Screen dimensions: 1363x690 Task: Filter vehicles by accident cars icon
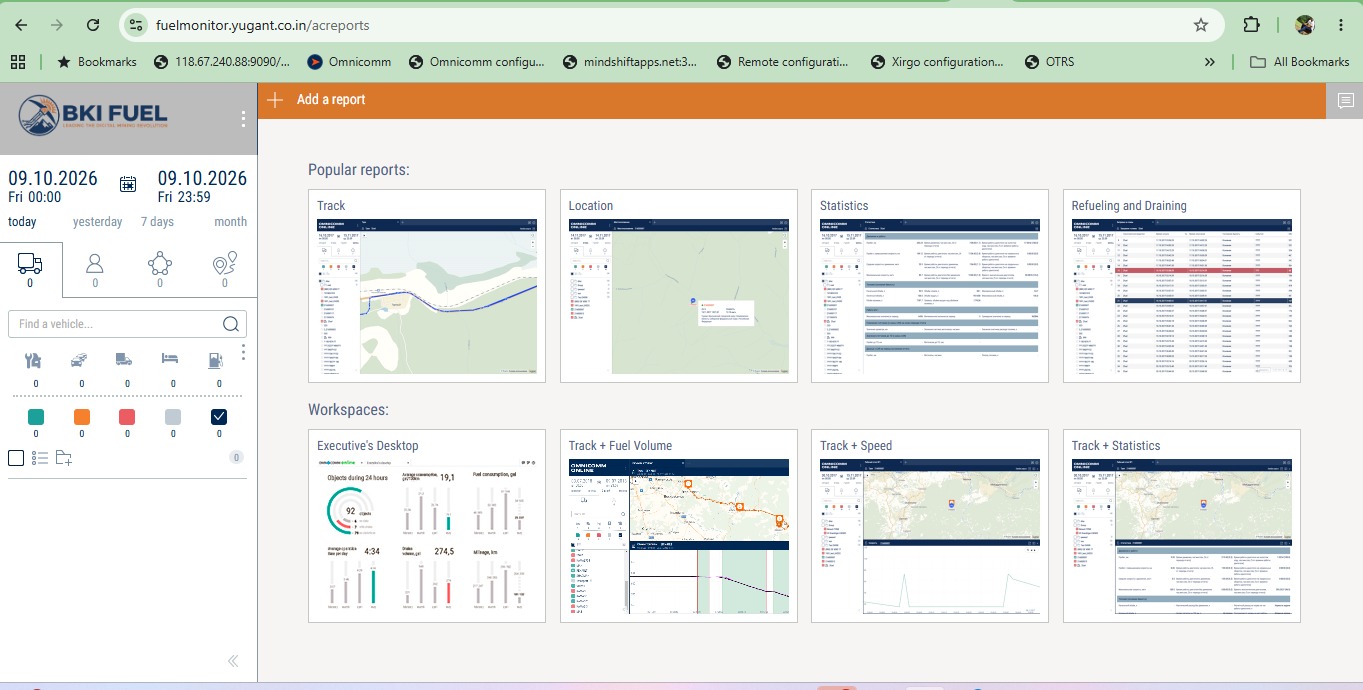[80, 360]
